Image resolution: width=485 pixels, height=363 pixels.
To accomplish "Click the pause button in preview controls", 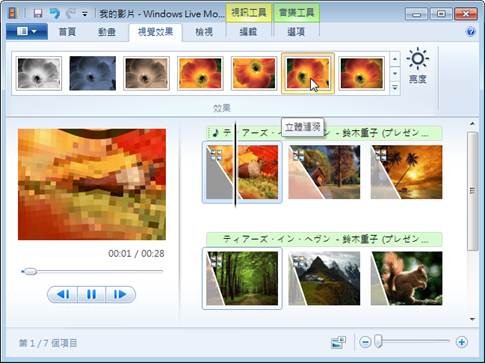I will [92, 295].
